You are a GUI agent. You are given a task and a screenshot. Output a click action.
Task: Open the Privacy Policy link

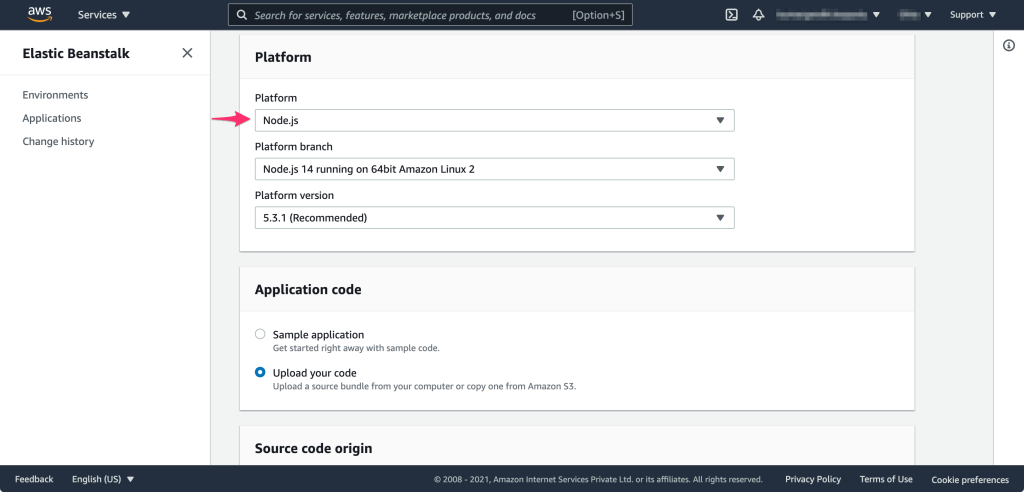pos(813,479)
